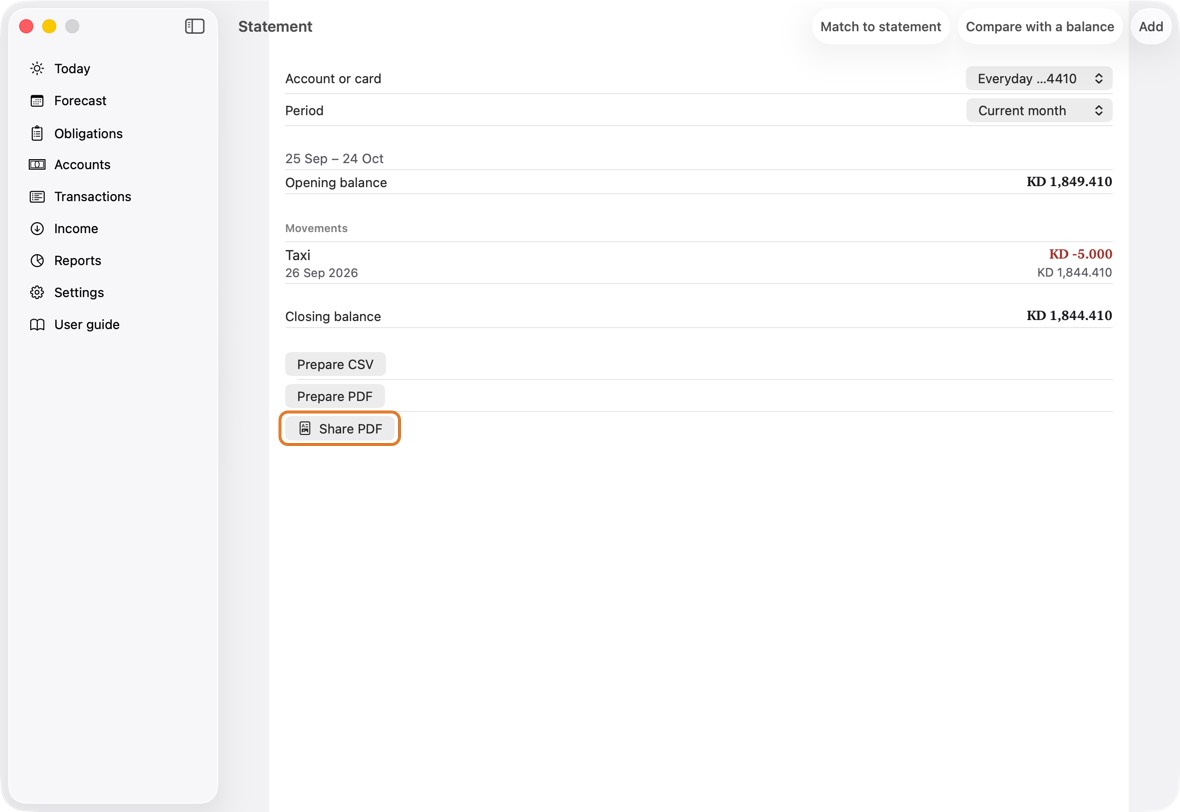Click the calendar icon beside Forecast
The height and width of the screenshot is (812, 1180).
point(37,101)
